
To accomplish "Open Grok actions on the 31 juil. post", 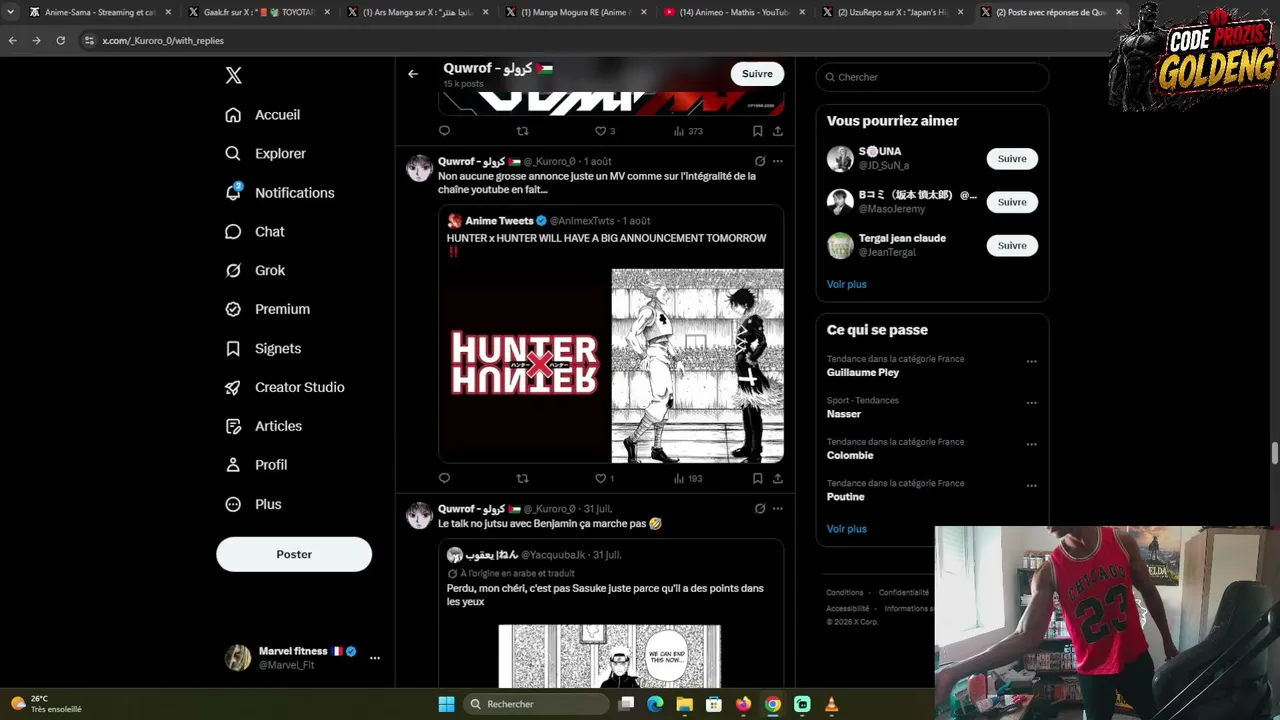I will [760, 509].
